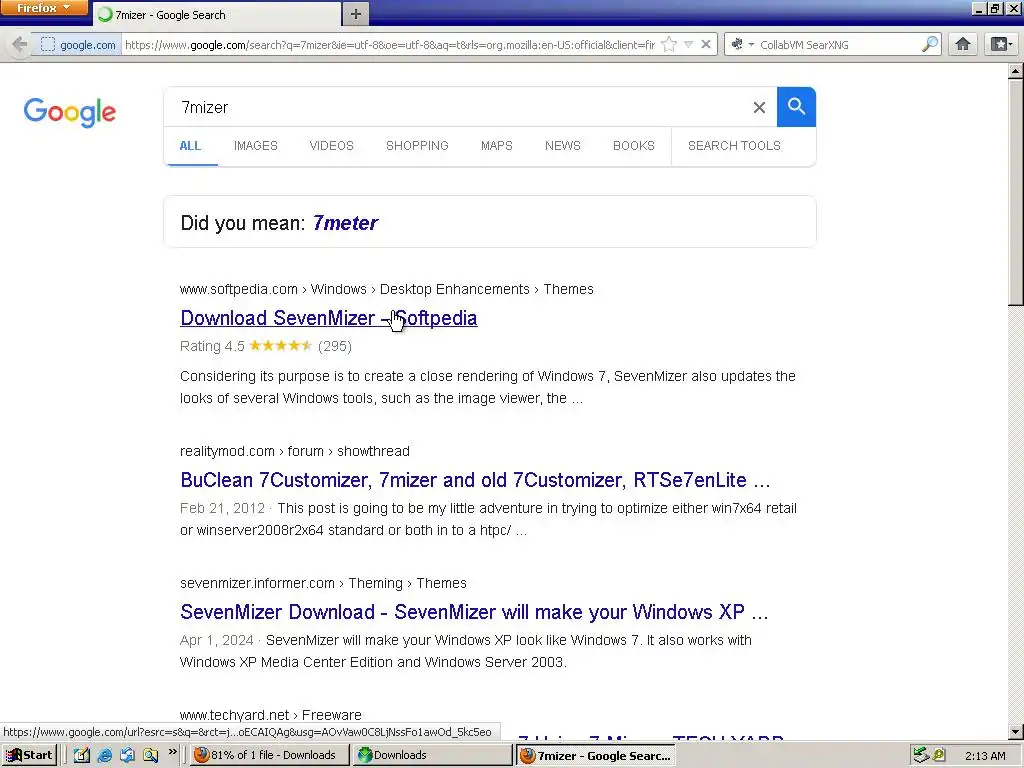1024x768 pixels.
Task: Click the Google search query field
Action: point(457,107)
